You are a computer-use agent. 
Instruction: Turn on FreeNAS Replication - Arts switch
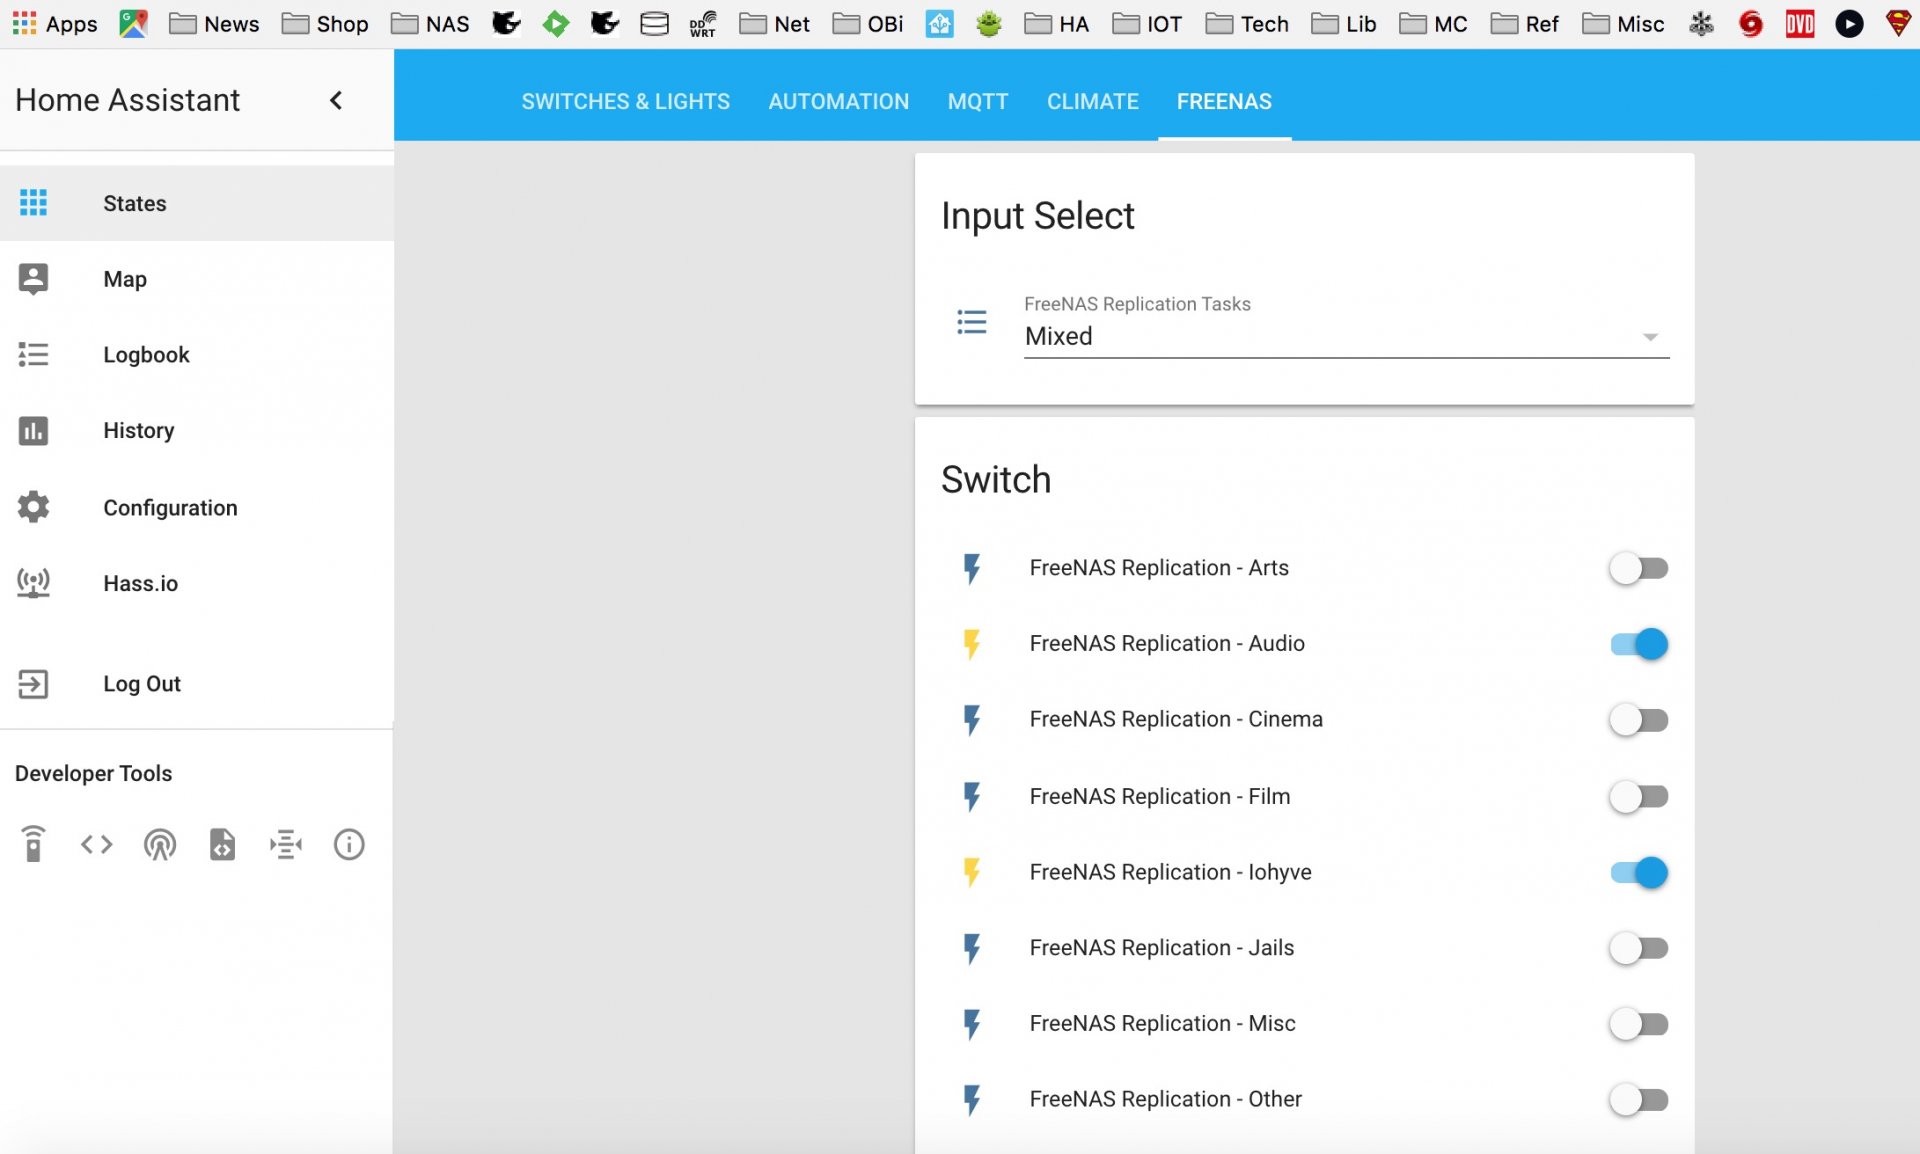point(1638,568)
